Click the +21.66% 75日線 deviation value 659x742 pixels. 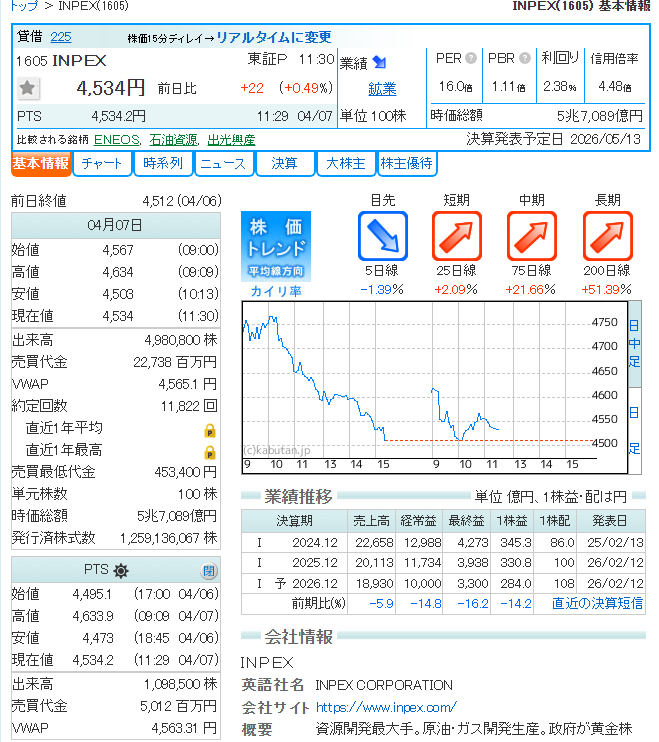[530, 290]
